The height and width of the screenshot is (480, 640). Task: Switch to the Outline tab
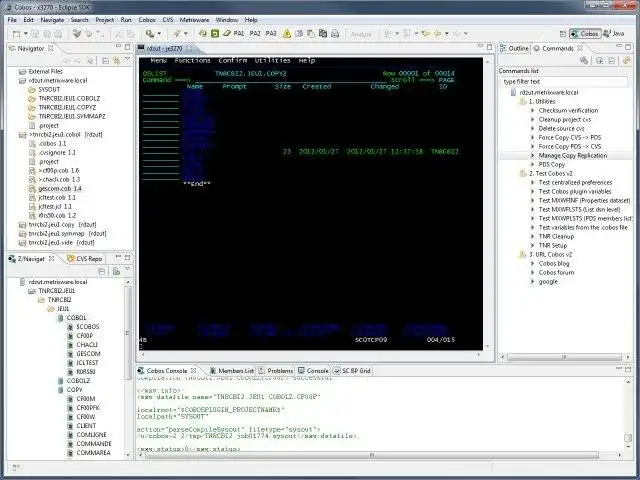pyautogui.click(x=515, y=48)
